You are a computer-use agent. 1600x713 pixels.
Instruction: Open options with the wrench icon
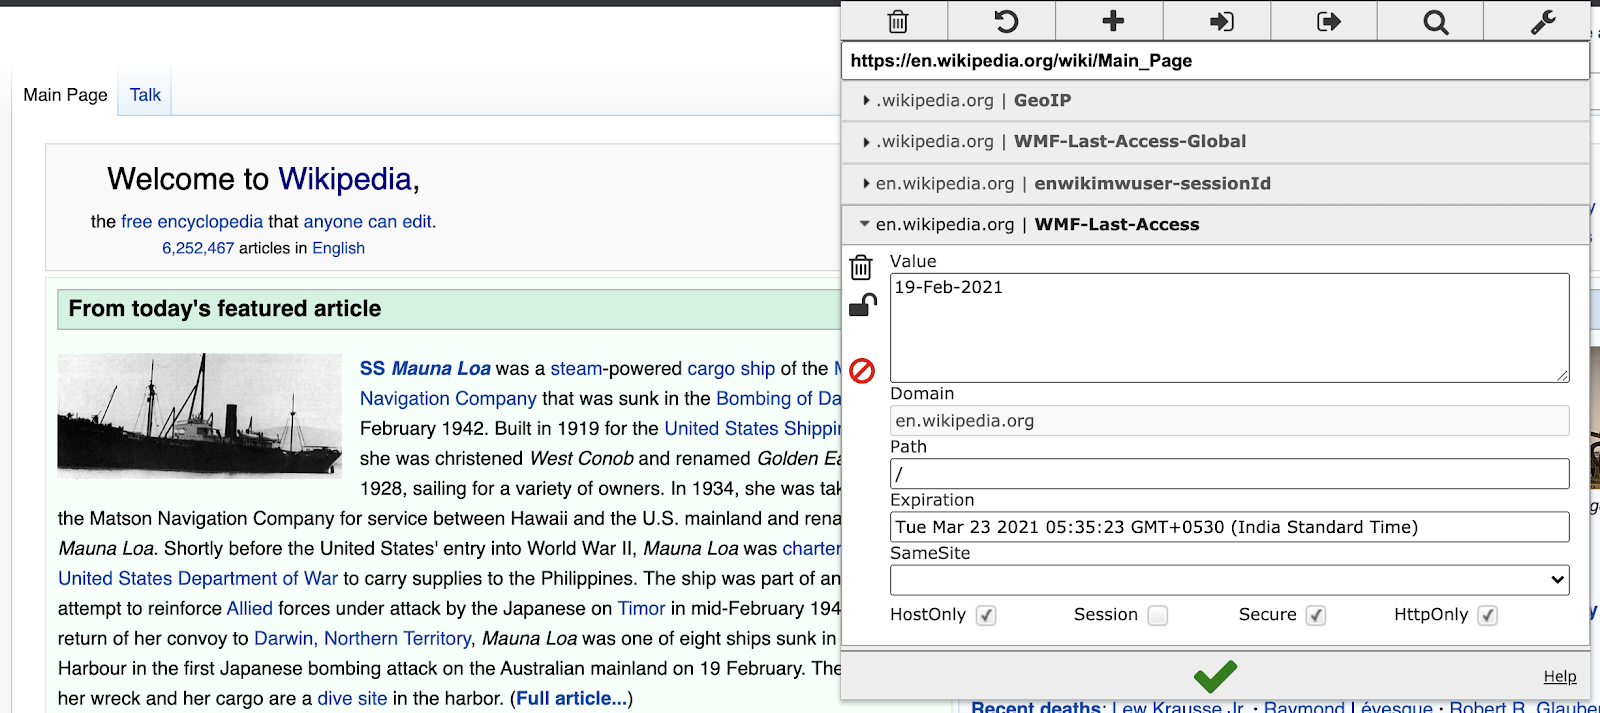1543,21
